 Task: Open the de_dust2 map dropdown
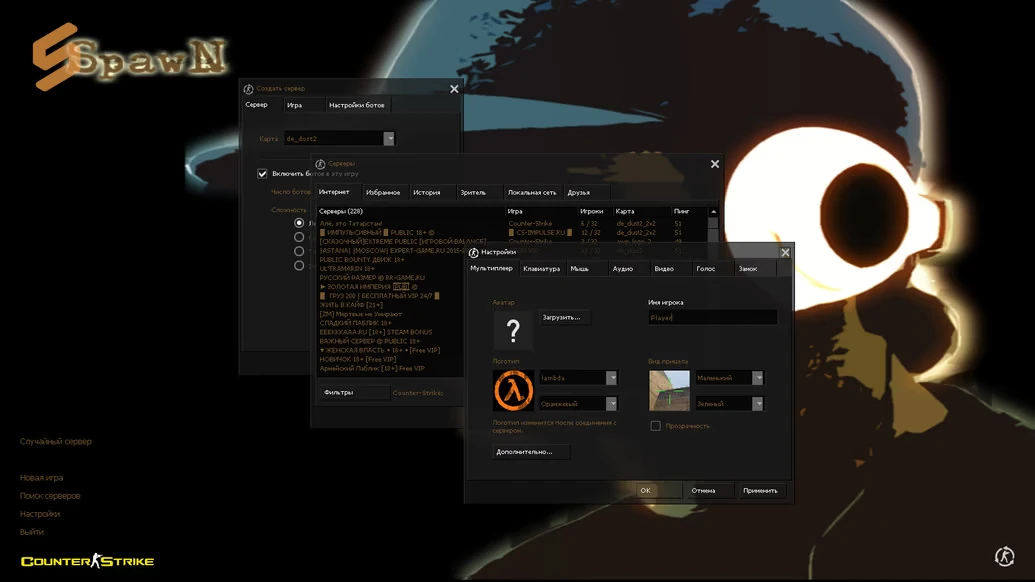[389, 139]
